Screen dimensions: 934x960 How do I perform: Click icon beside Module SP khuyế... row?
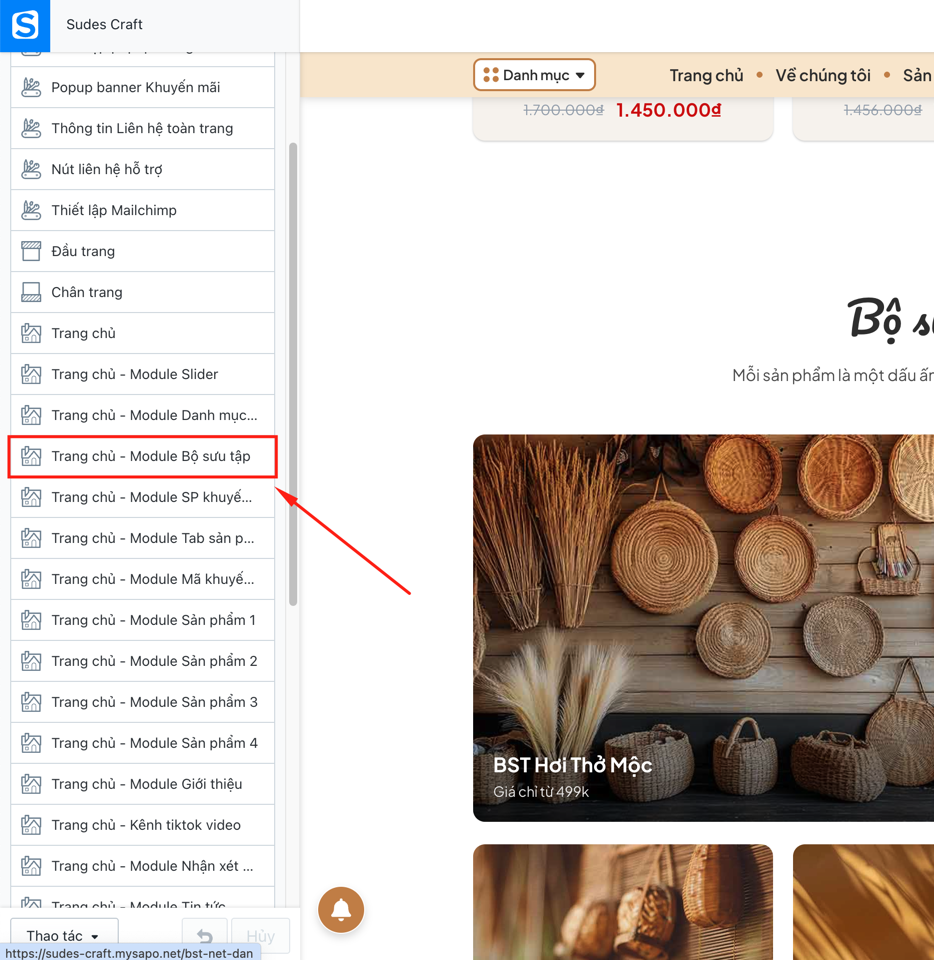coord(31,498)
